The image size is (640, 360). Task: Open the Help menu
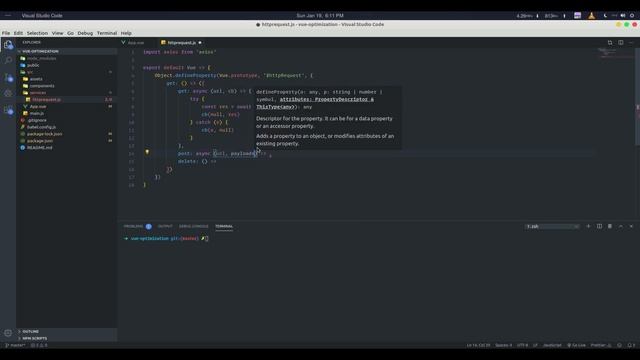click(x=126, y=33)
